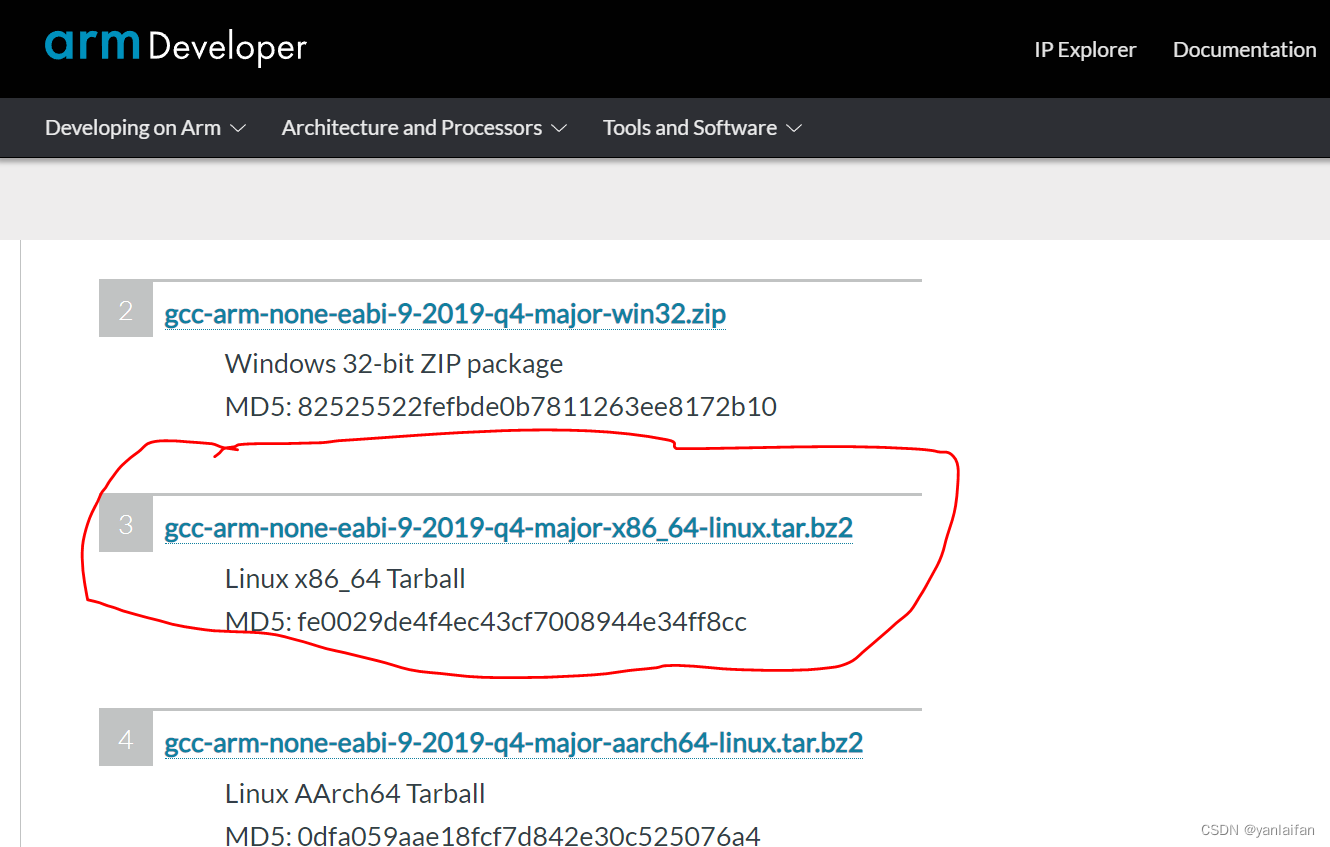This screenshot has height=847, width=1330.
Task: Select the Developing on Arm menu item
Action: coord(144,127)
